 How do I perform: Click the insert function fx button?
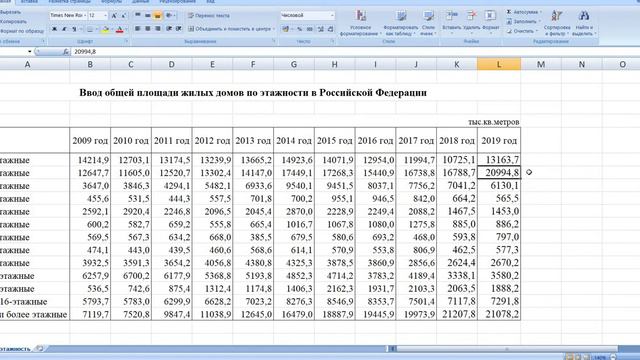pos(66,52)
